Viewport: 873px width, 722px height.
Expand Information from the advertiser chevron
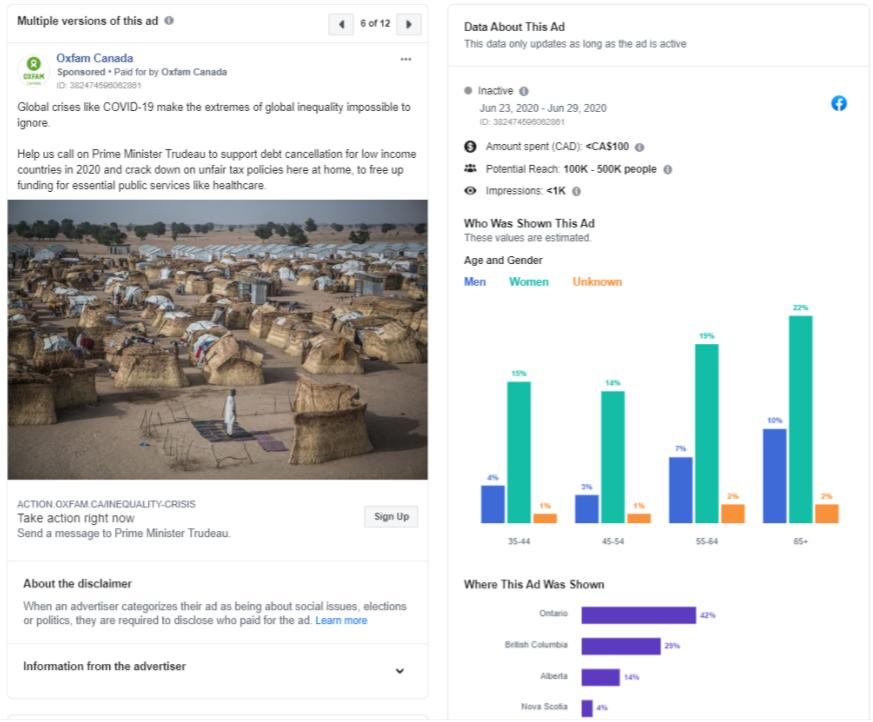399,671
